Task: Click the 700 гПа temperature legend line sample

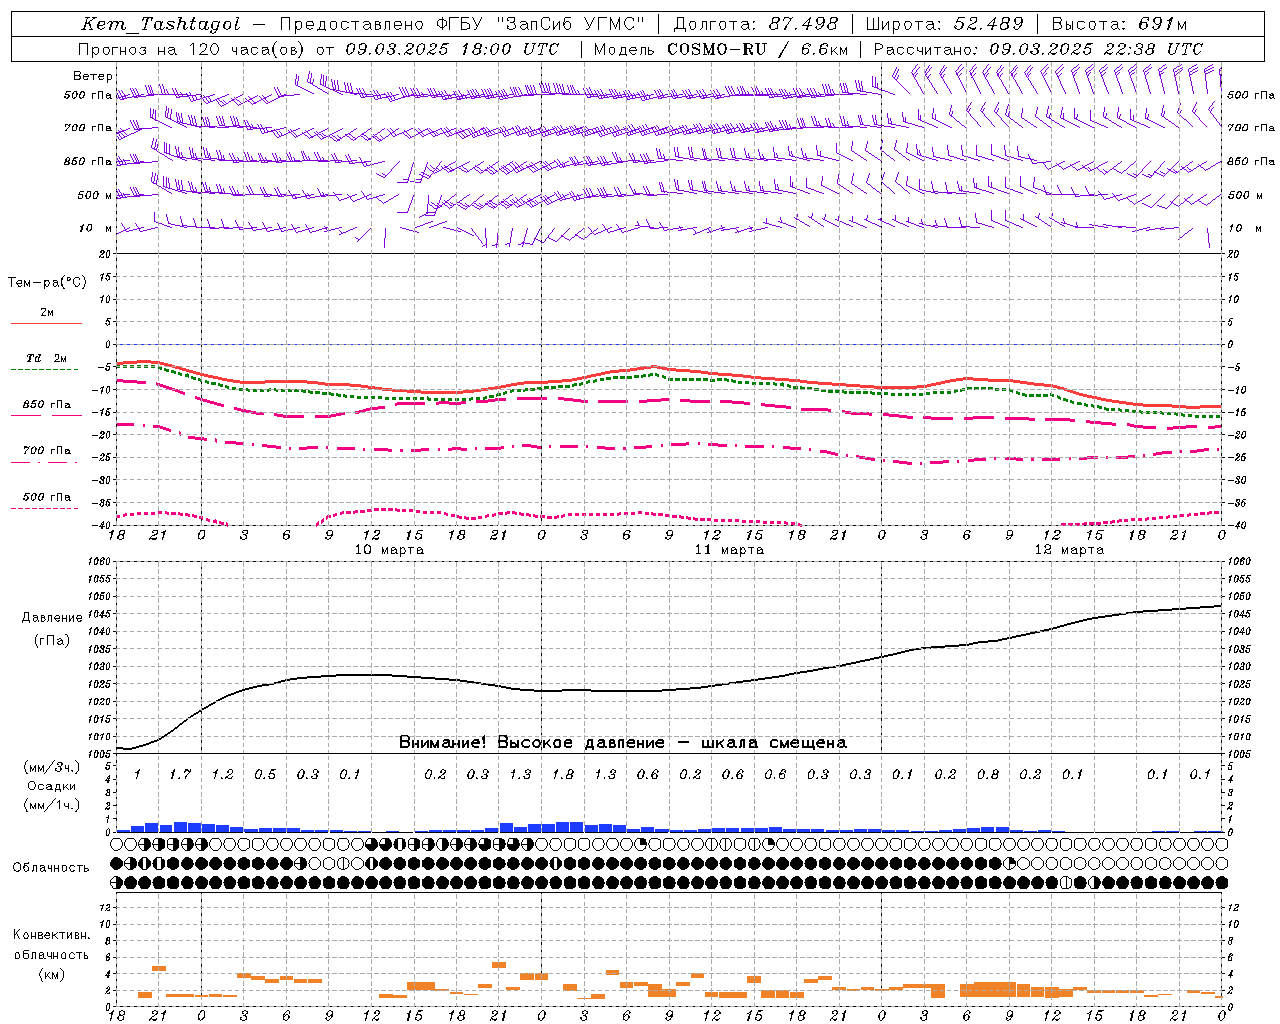Action: click(x=46, y=463)
